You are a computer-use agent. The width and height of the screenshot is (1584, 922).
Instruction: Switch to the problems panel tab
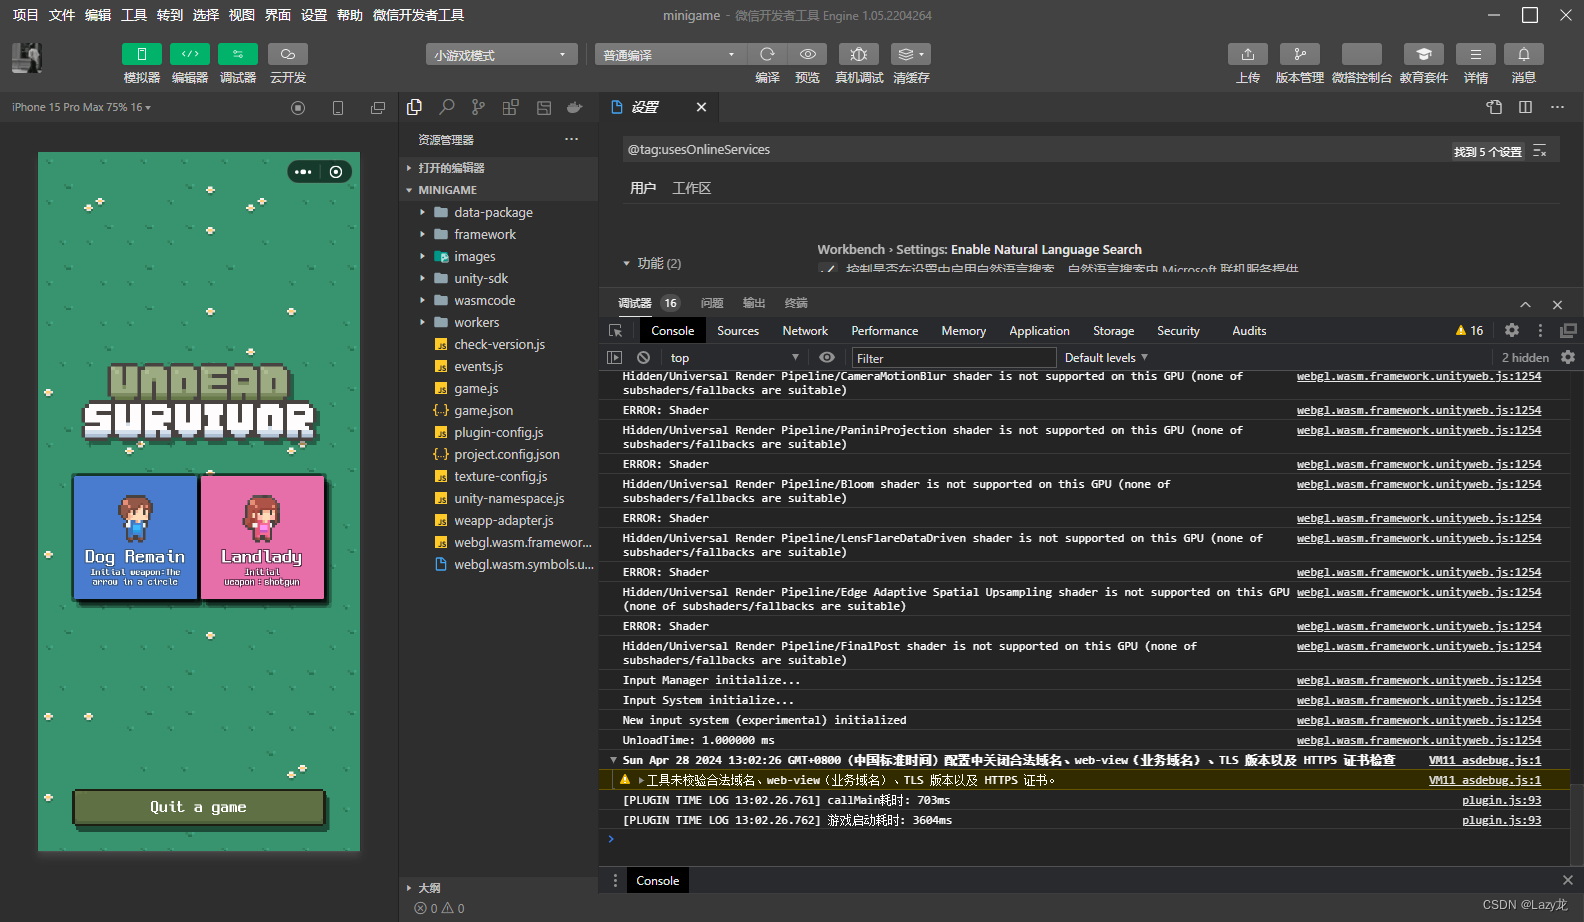[x=712, y=303]
